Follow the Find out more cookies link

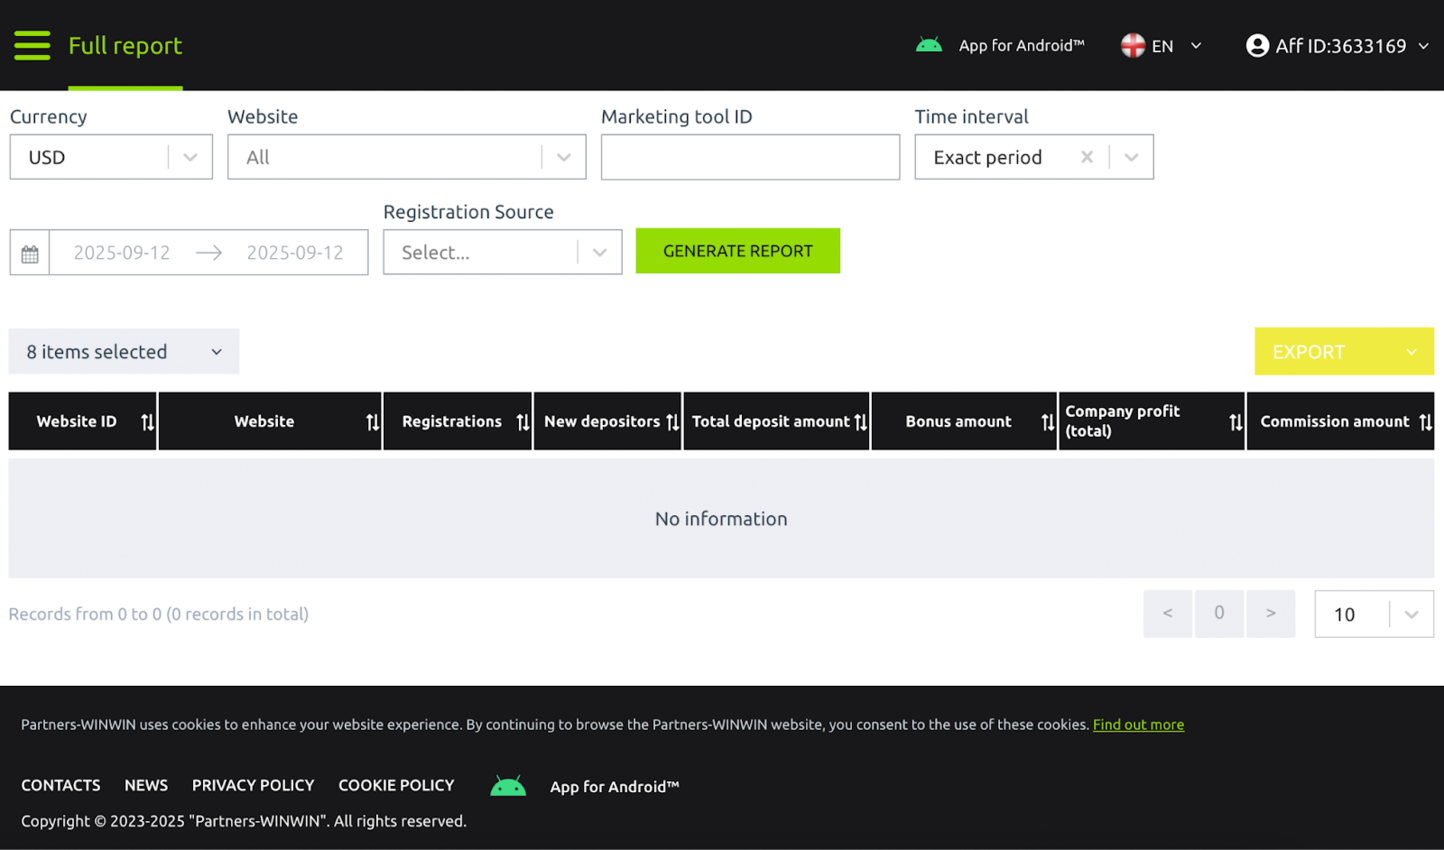point(1138,724)
